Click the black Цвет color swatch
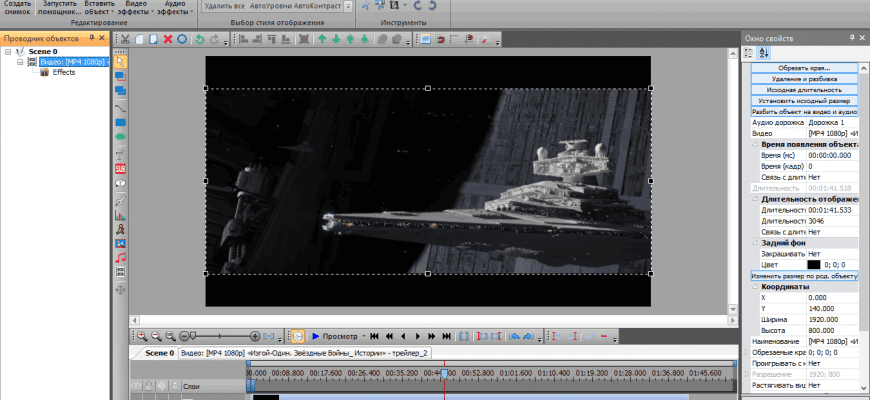Image resolution: width=870 pixels, height=400 pixels. pyautogui.click(x=813, y=265)
